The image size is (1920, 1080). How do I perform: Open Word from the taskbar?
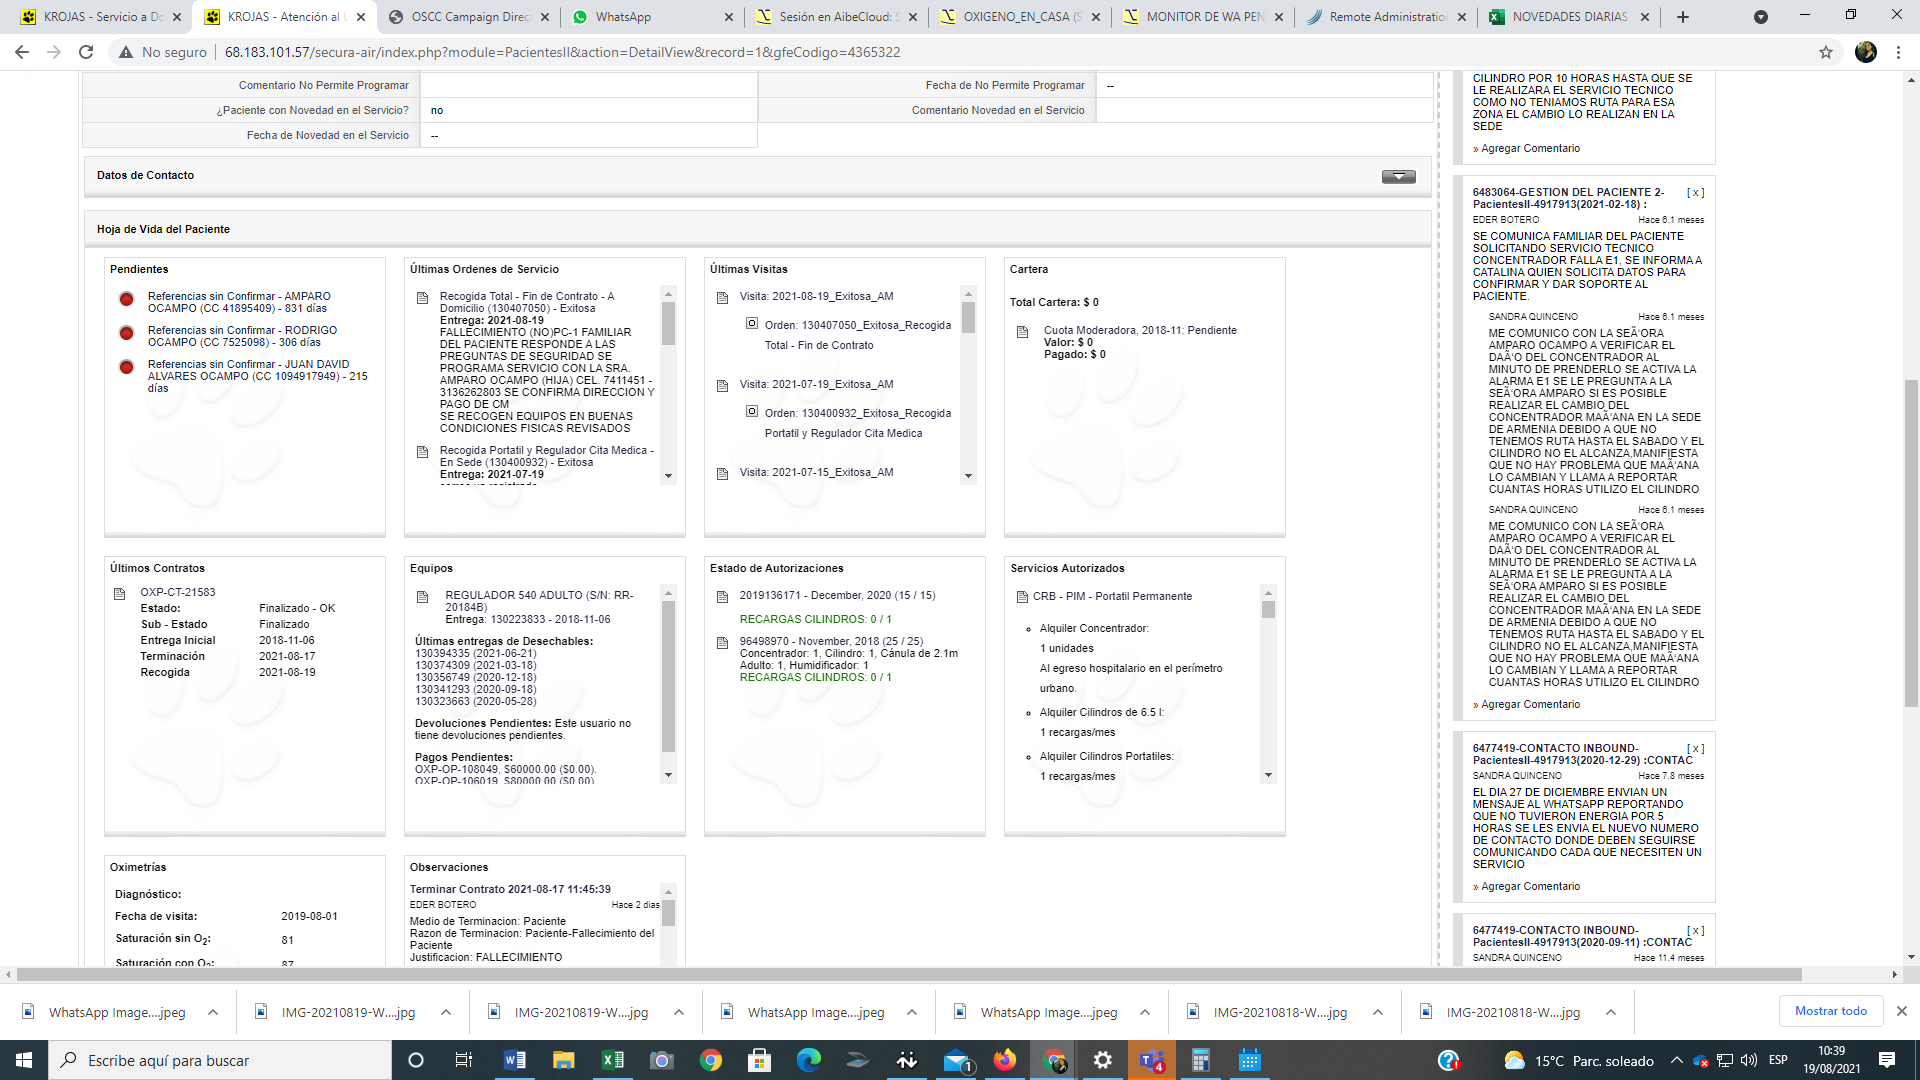coord(515,1060)
